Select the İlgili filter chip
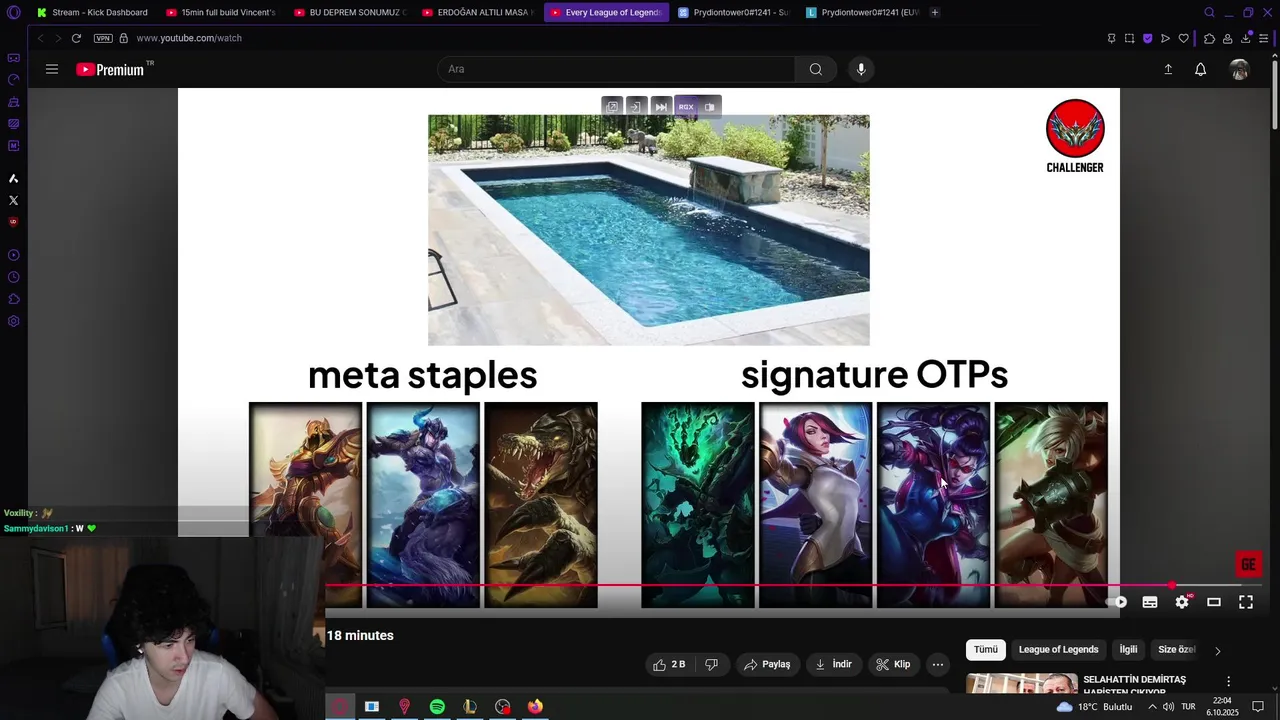The width and height of the screenshot is (1280, 720). (x=1128, y=650)
